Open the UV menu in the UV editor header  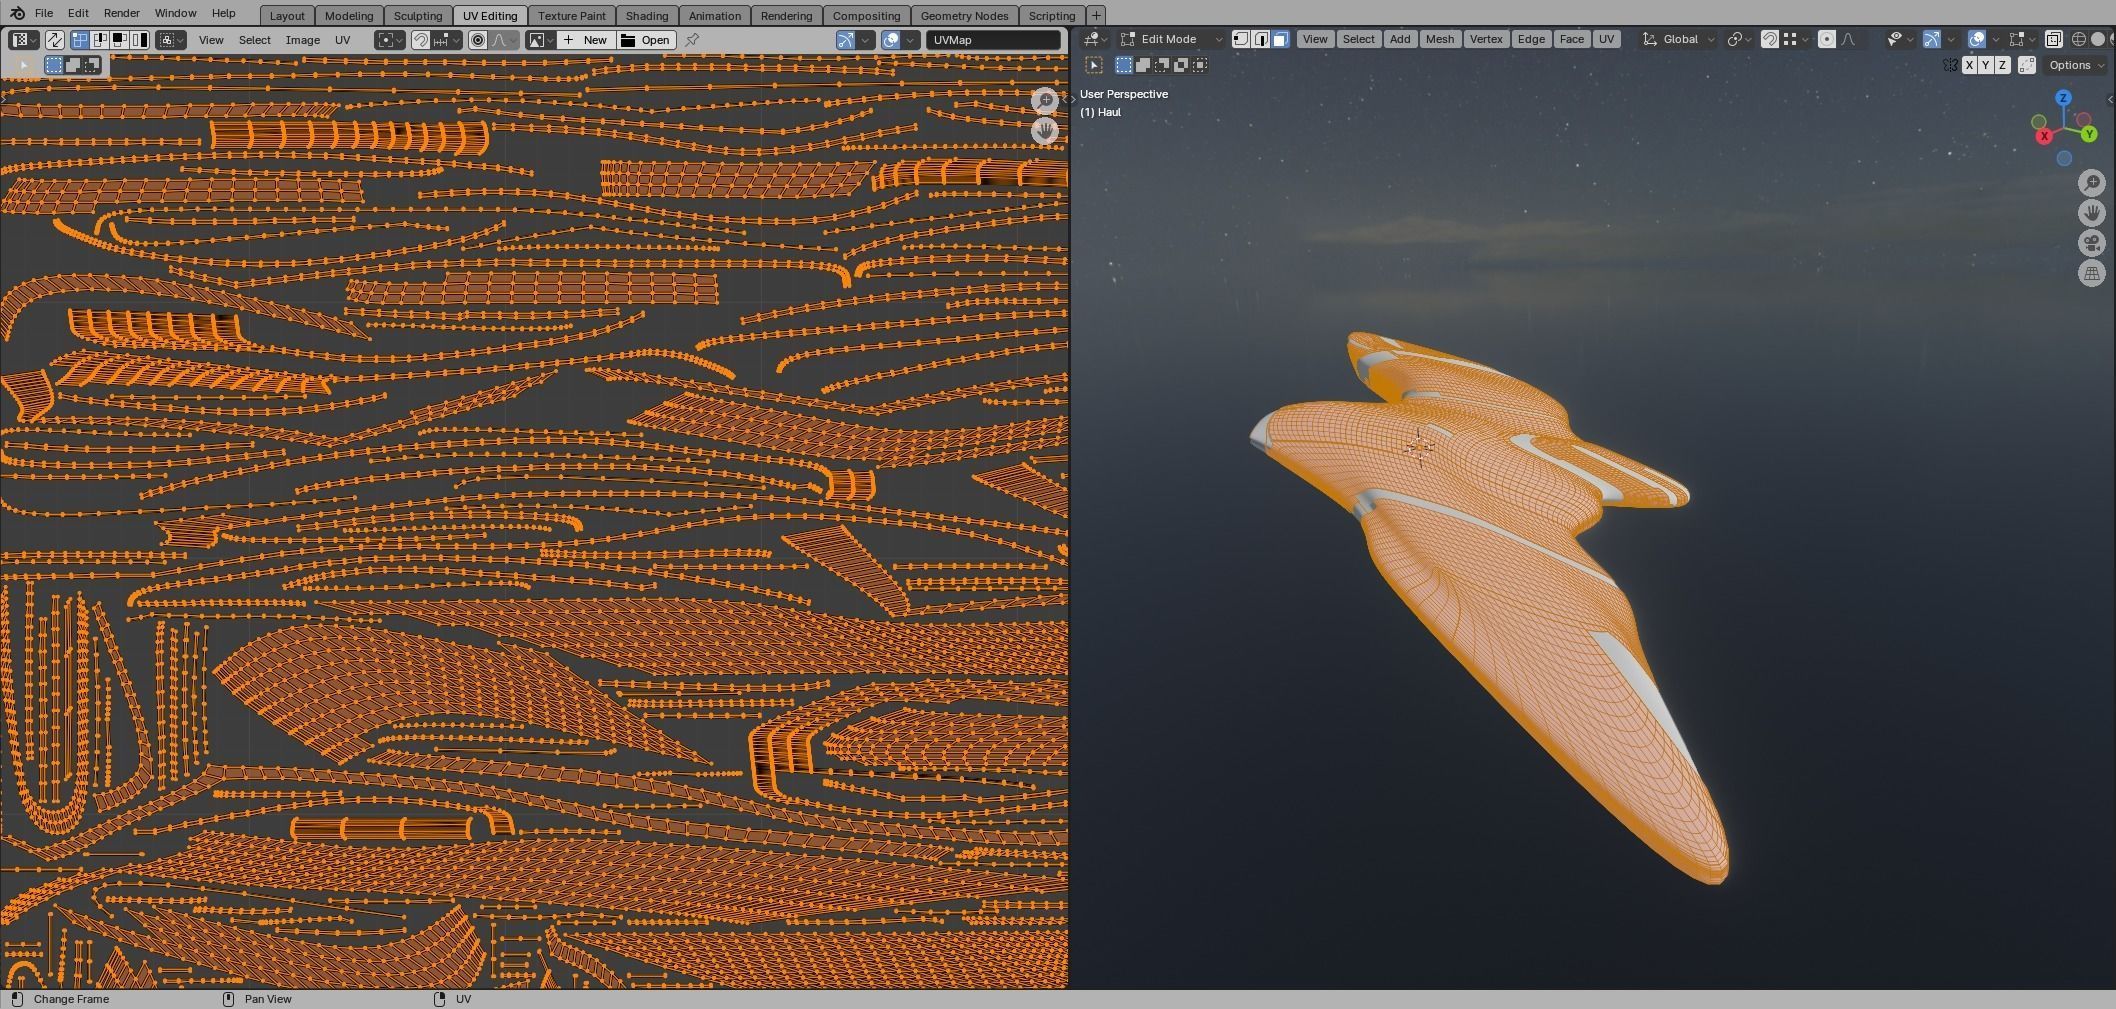tap(343, 40)
